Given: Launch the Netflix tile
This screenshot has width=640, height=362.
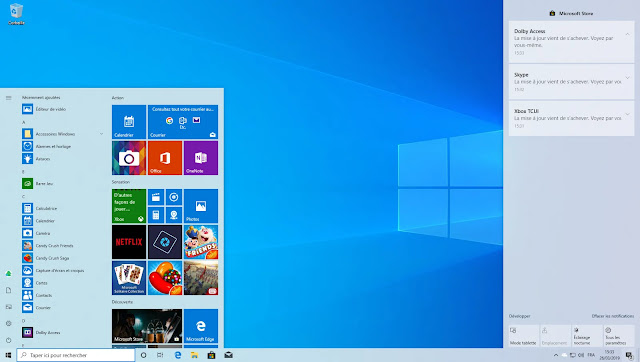Looking at the screenshot, I should click(x=129, y=242).
